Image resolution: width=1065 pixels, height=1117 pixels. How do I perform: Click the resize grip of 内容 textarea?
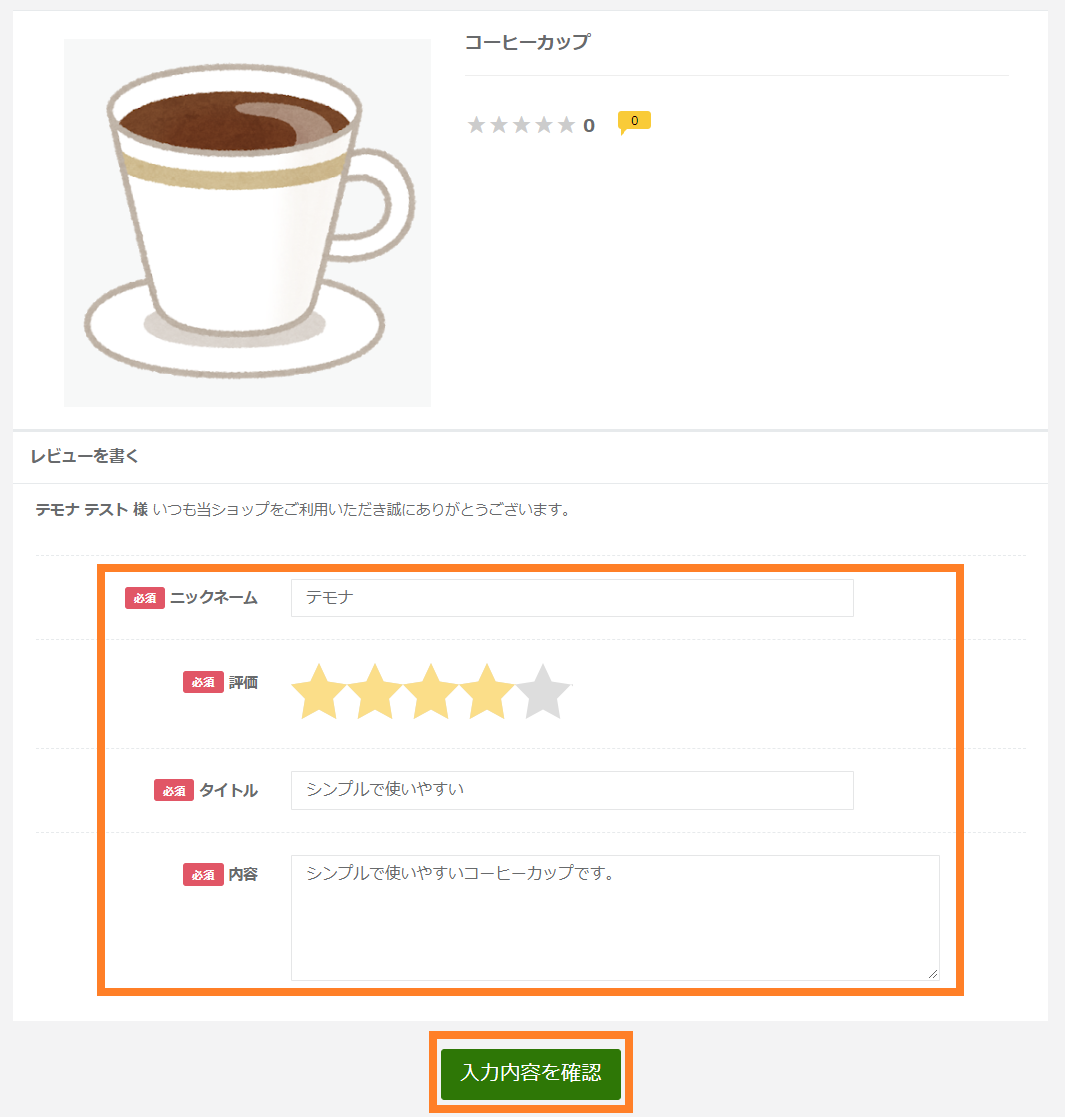(x=932, y=973)
